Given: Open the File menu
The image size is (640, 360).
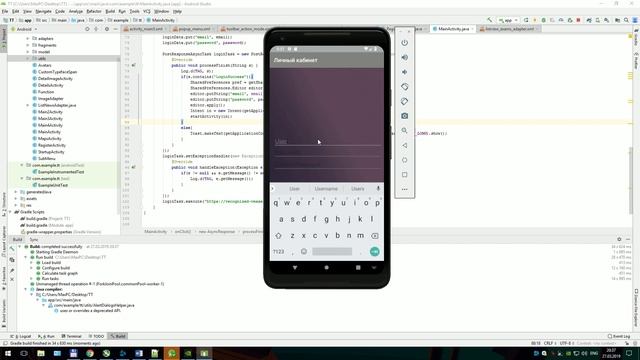Looking at the screenshot, I should pyautogui.click(x=5, y=11).
